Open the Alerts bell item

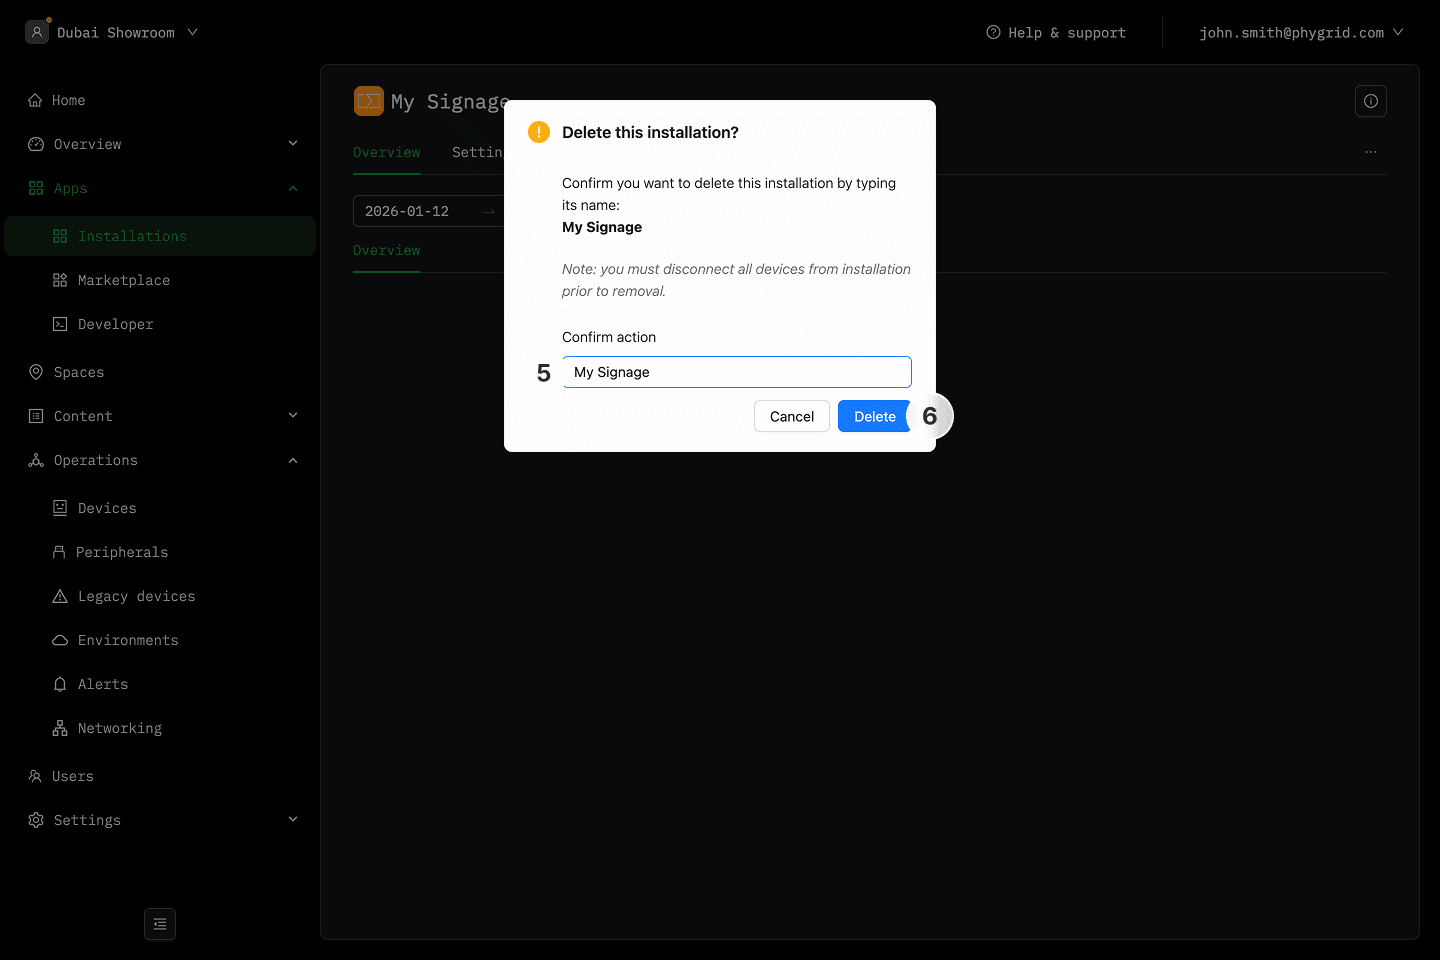pos(102,684)
